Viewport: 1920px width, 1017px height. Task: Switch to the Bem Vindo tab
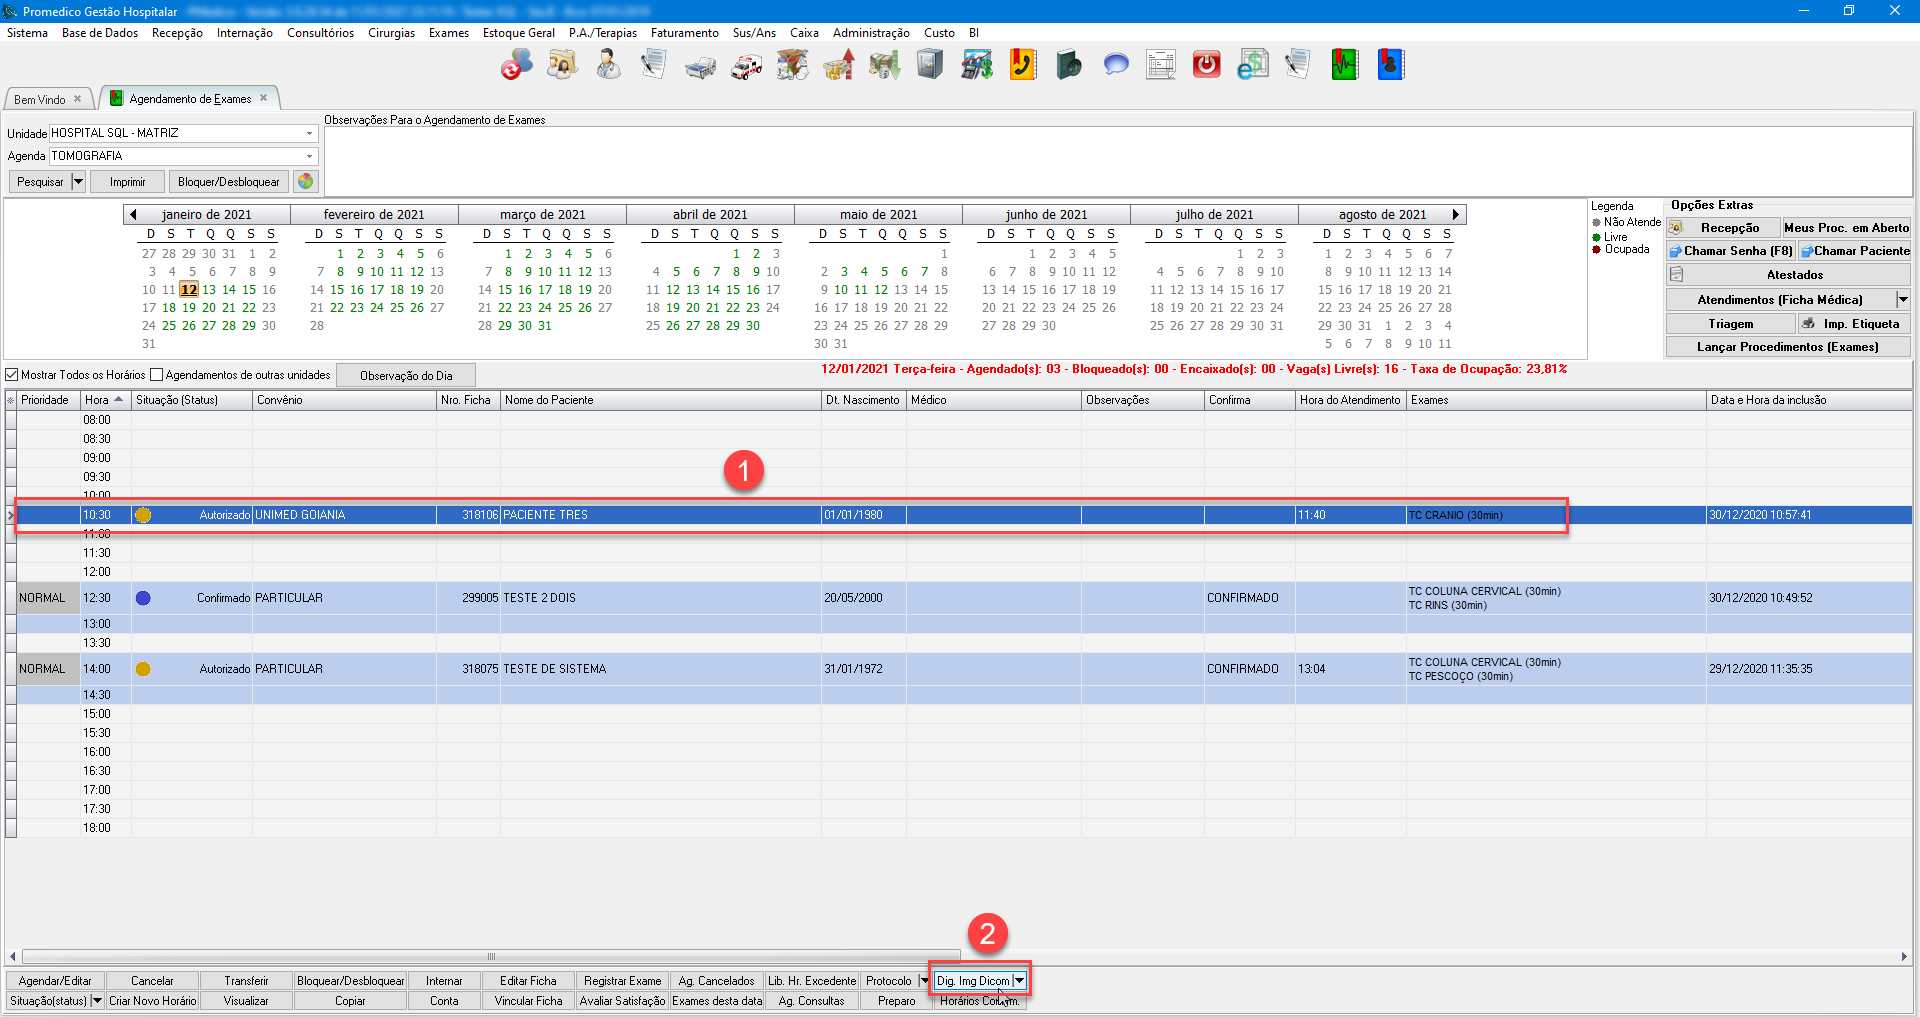point(40,99)
